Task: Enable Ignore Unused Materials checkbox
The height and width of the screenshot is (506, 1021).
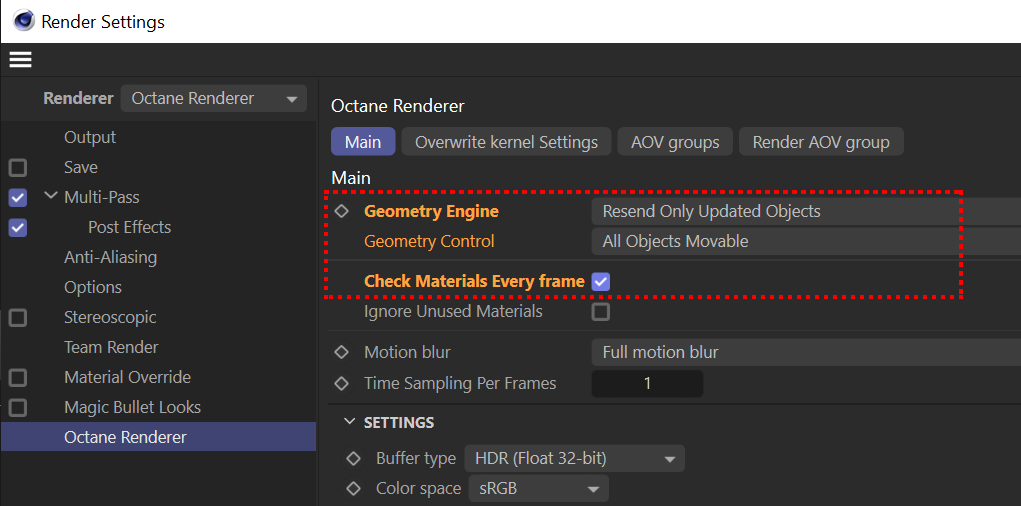Action: [600, 312]
